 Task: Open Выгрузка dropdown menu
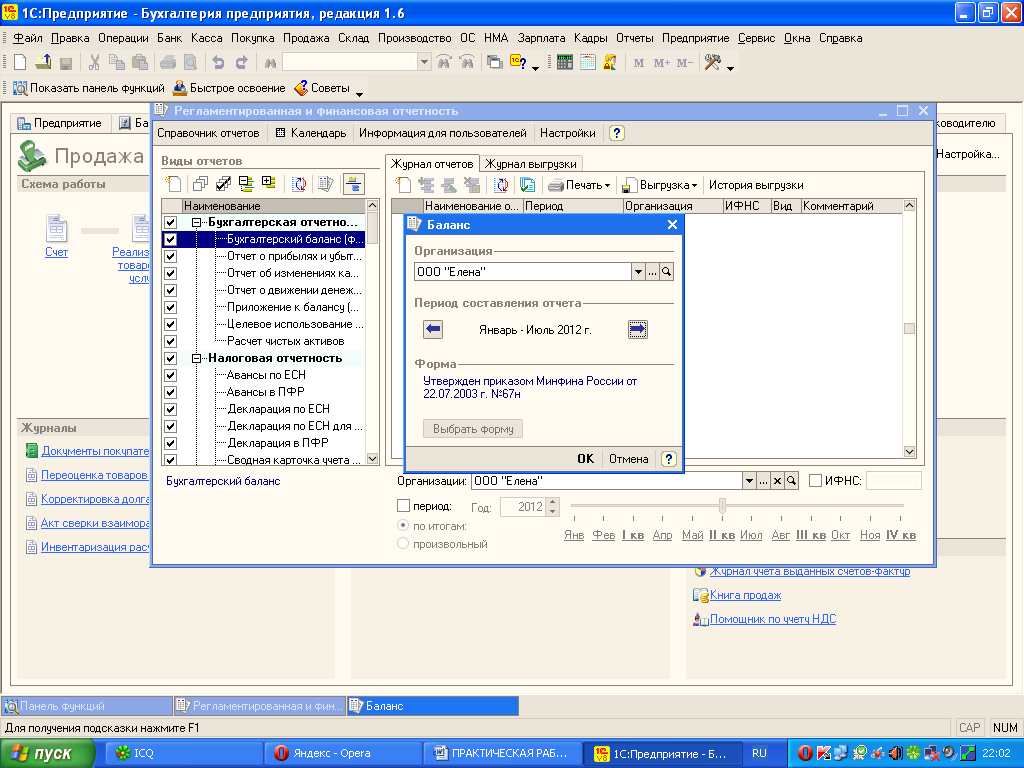(x=659, y=185)
